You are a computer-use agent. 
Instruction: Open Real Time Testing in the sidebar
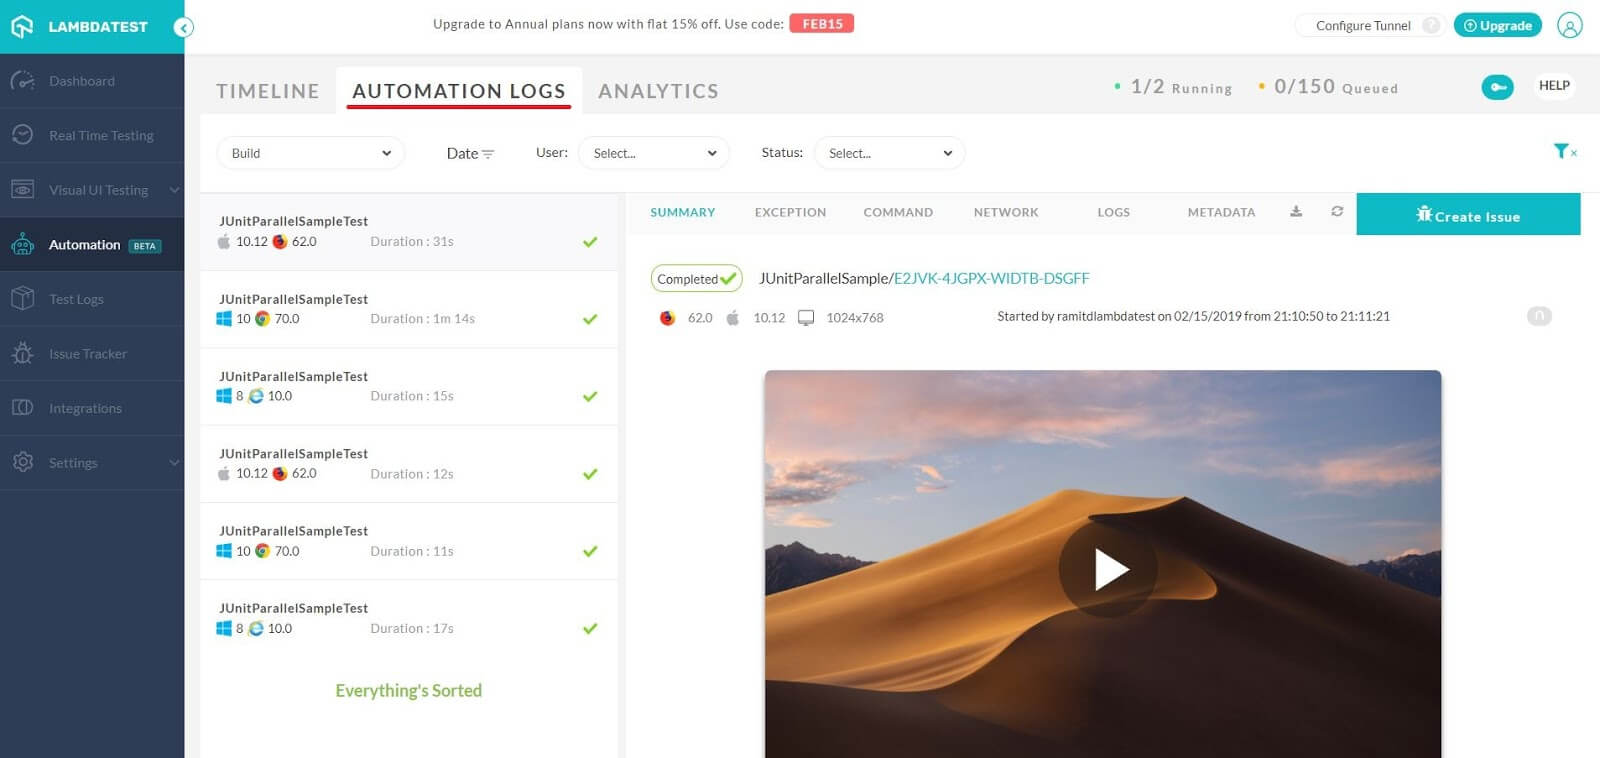[100, 136]
